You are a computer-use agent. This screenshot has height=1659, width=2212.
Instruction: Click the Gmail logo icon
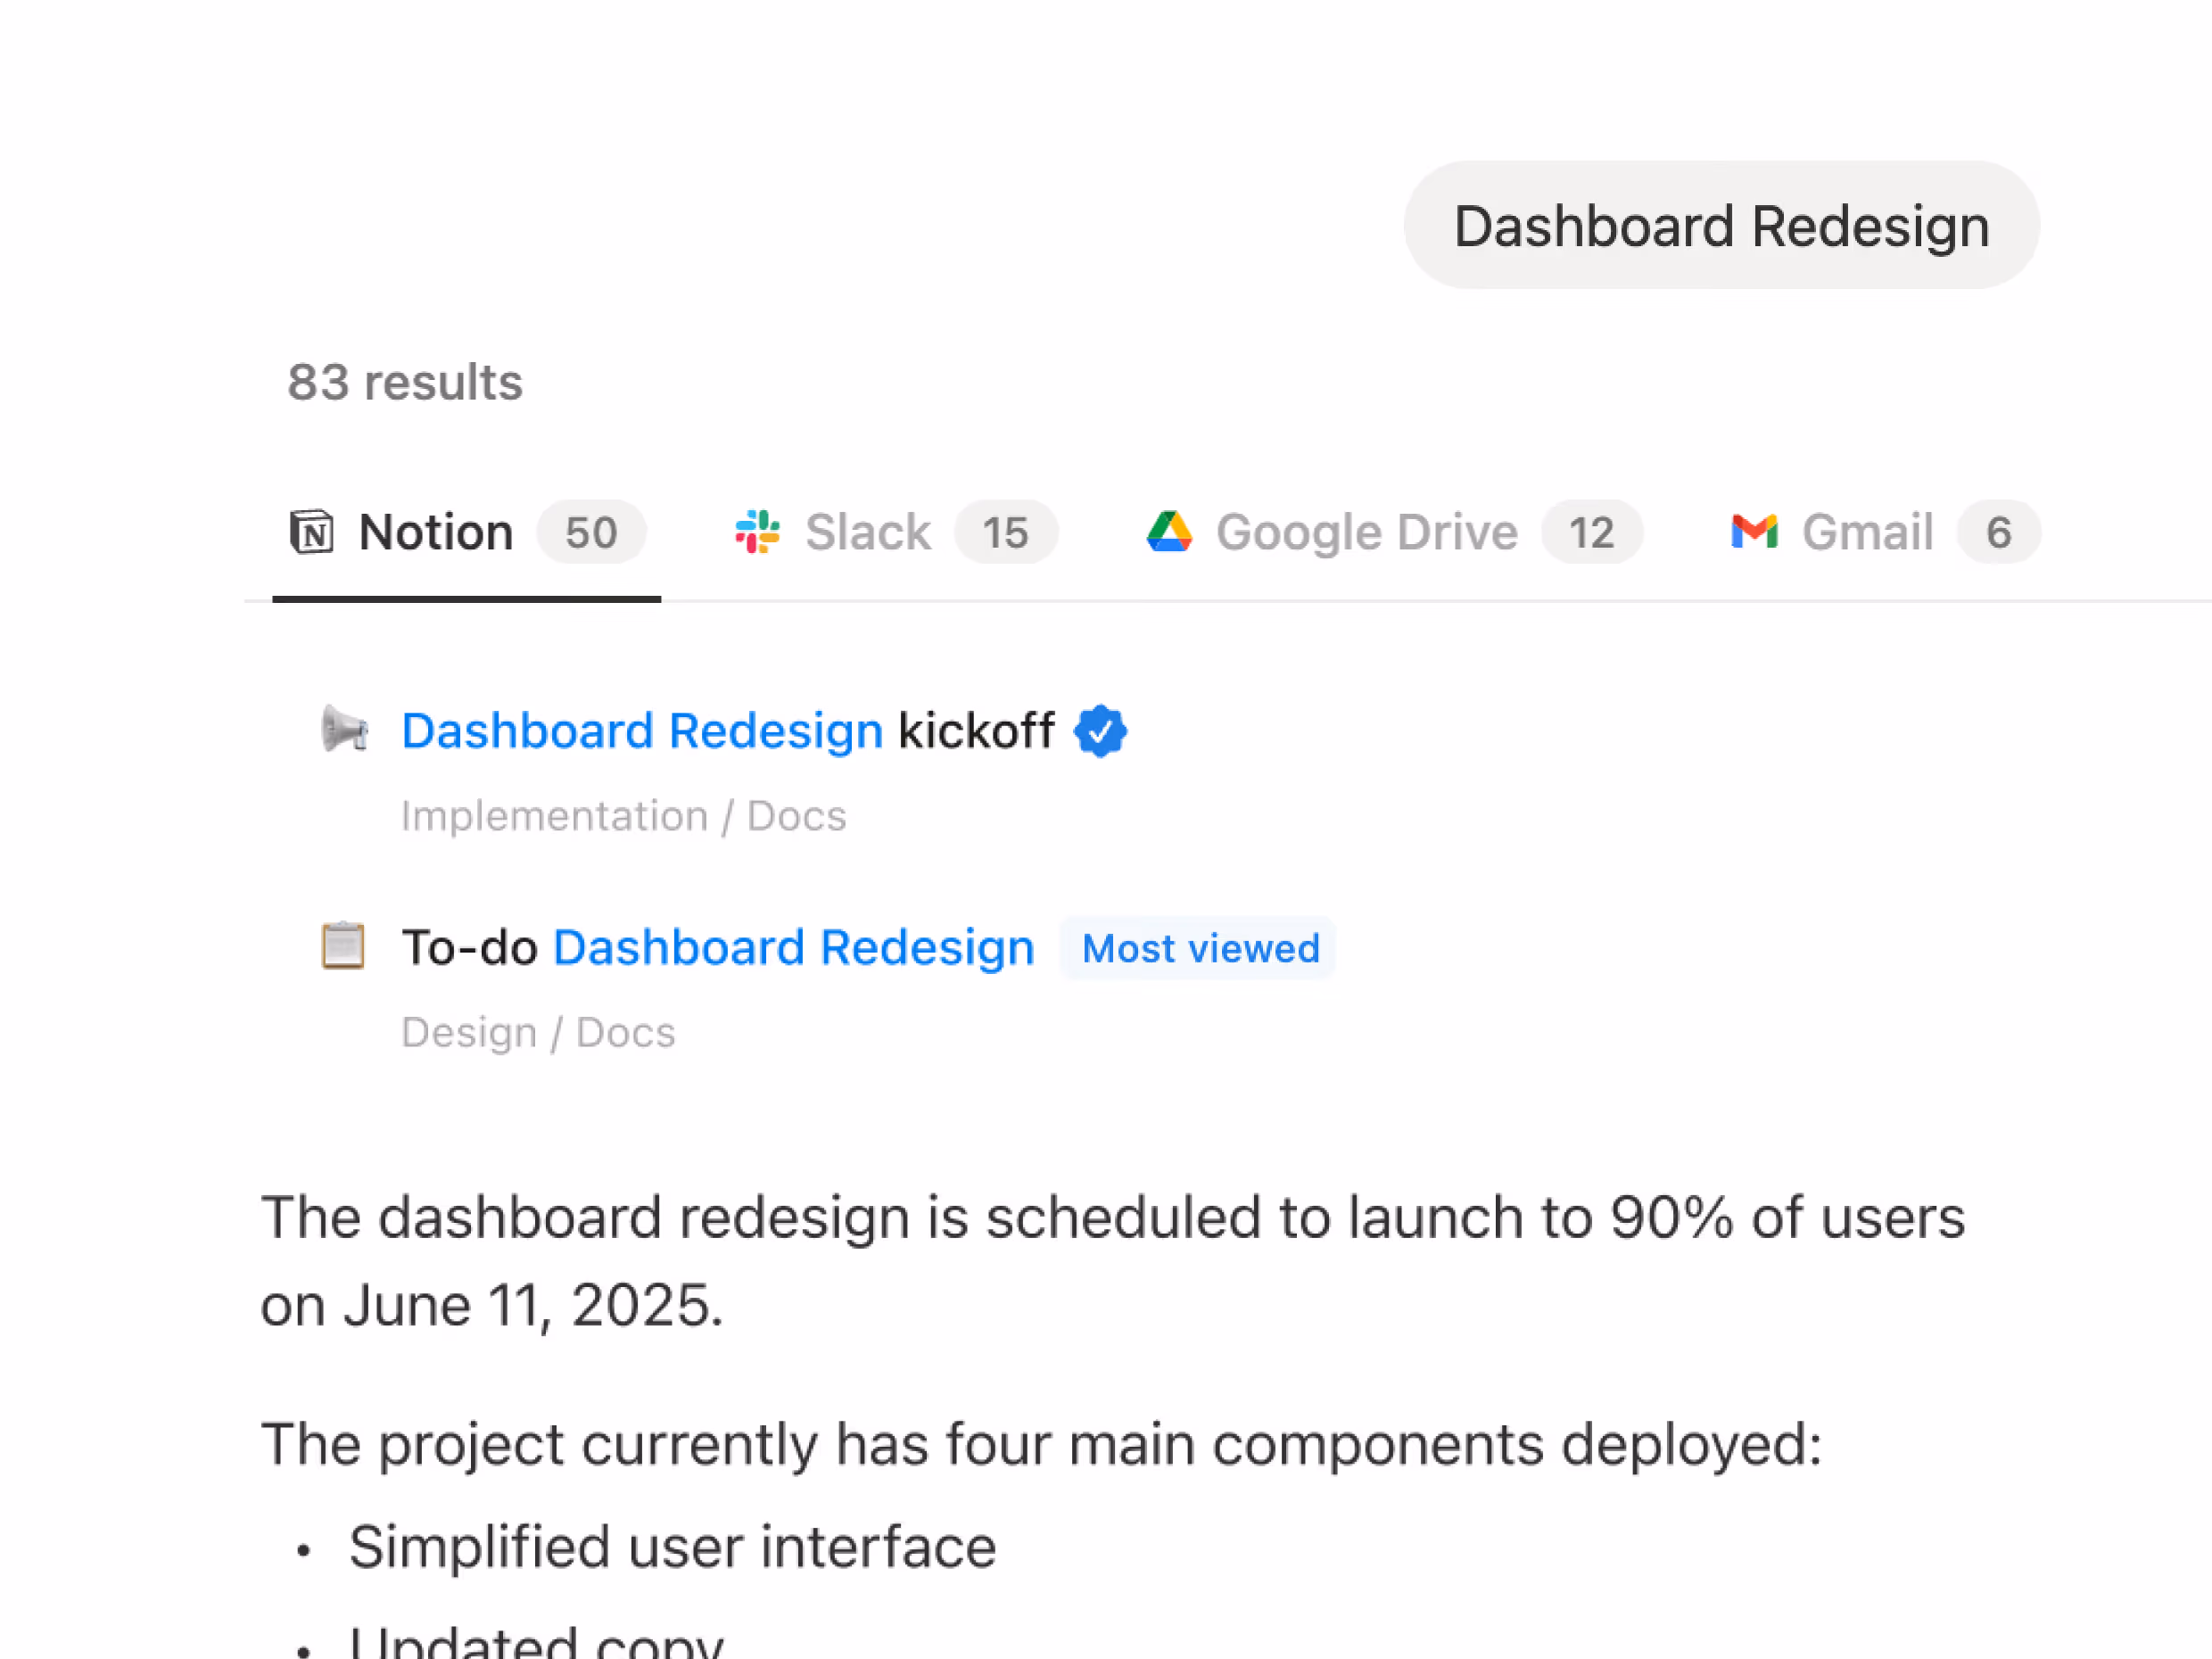tap(1754, 532)
